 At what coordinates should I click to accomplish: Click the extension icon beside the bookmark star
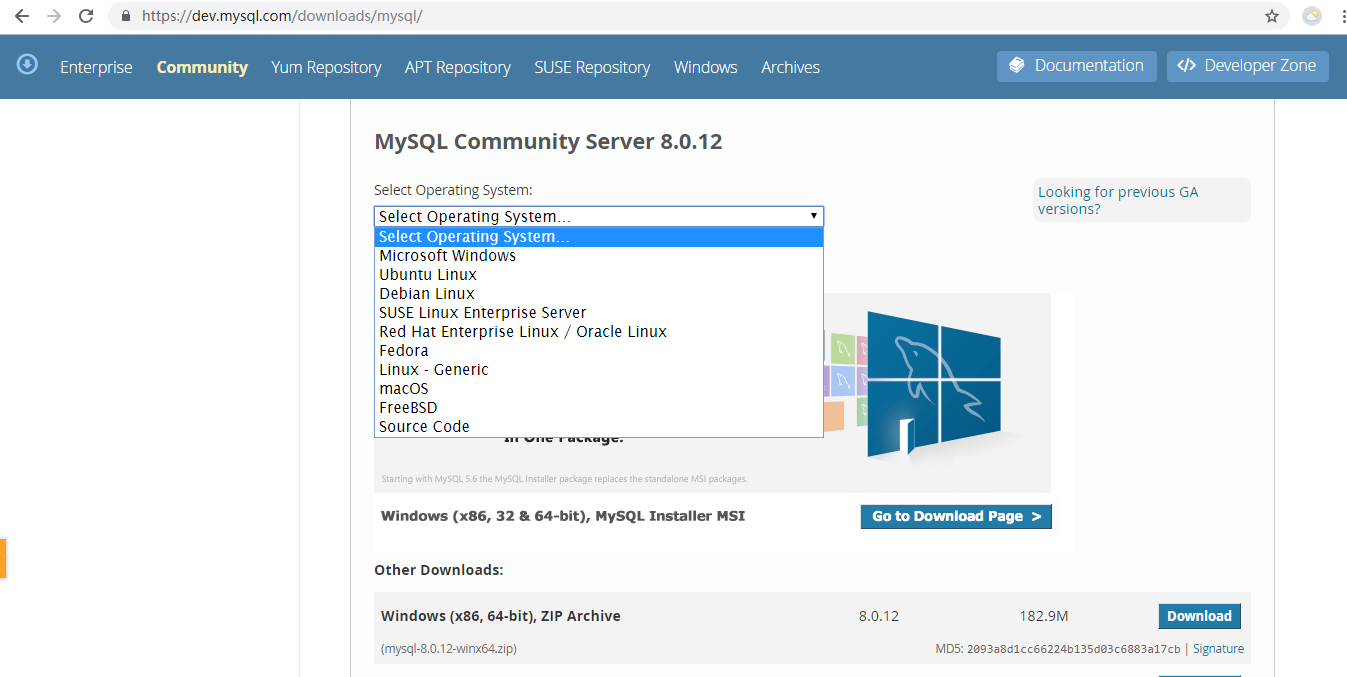(x=1312, y=16)
